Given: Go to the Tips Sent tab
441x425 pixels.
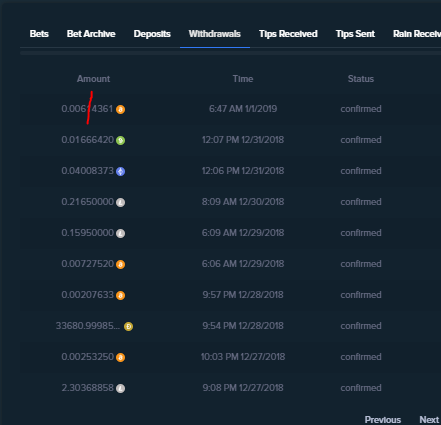Looking at the screenshot, I should coord(355,34).
